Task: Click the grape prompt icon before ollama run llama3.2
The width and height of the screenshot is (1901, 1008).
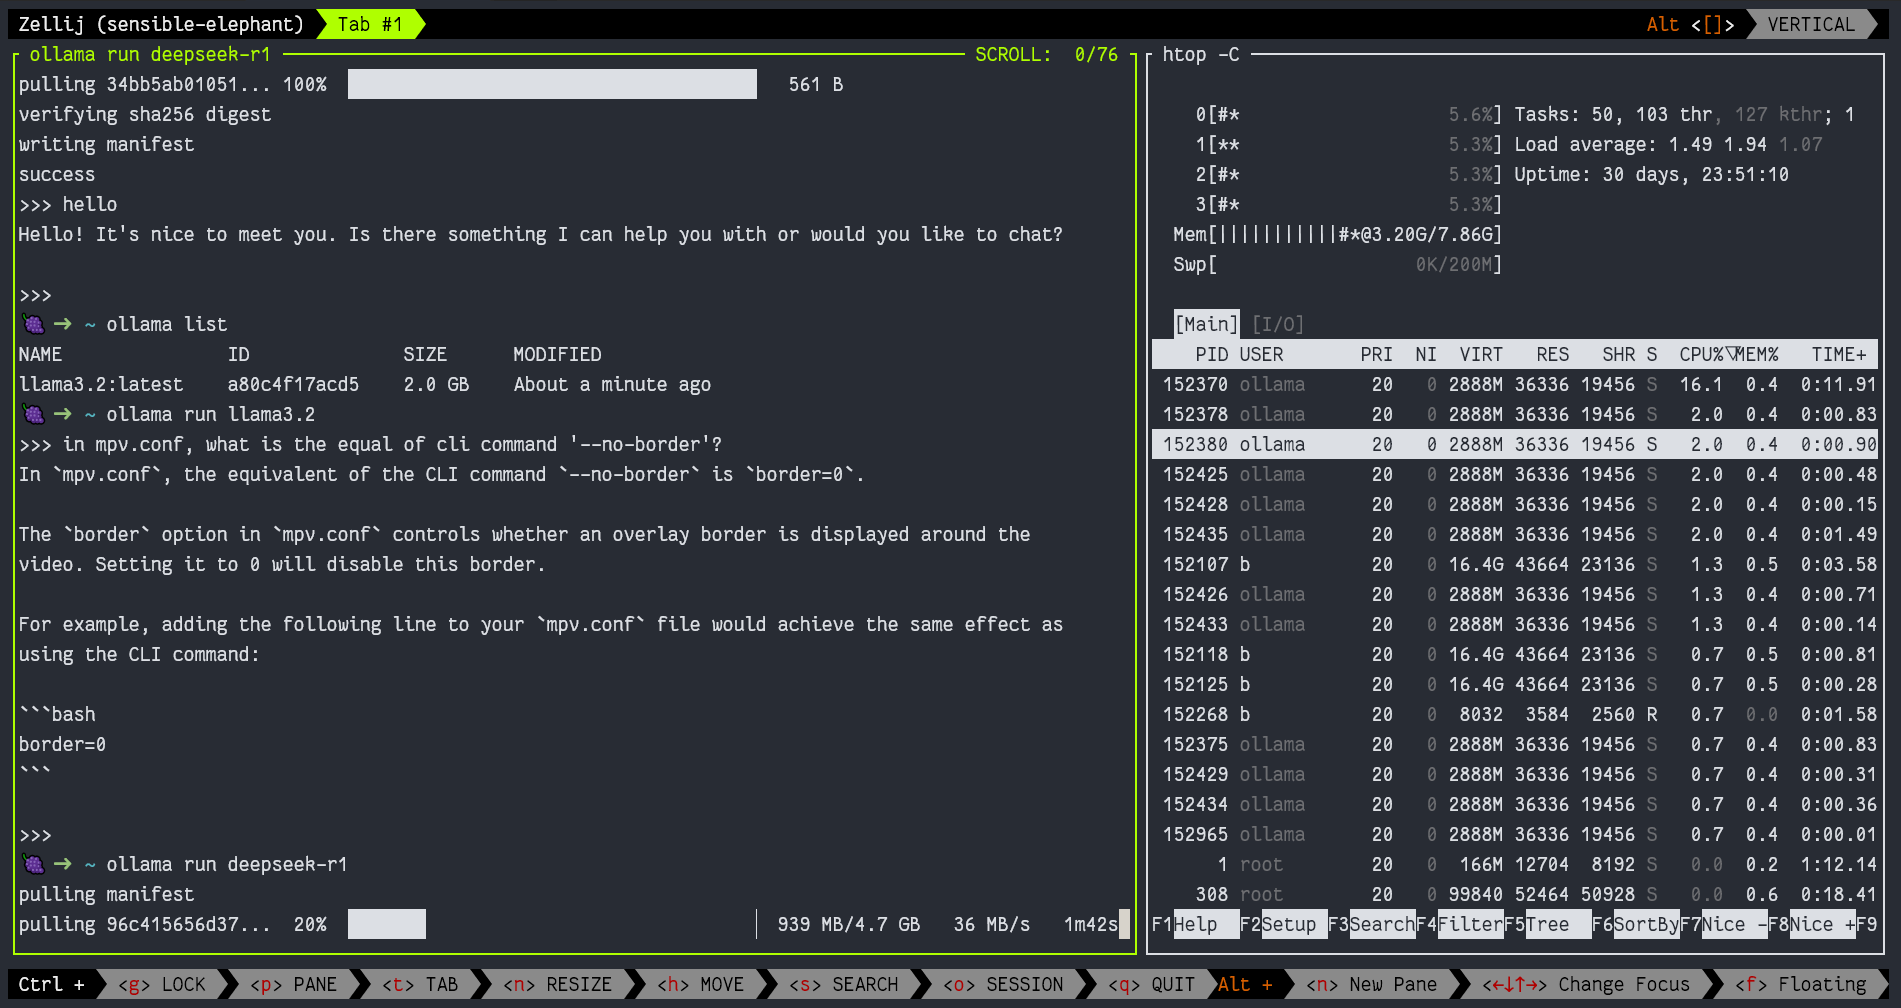Action: 34,414
